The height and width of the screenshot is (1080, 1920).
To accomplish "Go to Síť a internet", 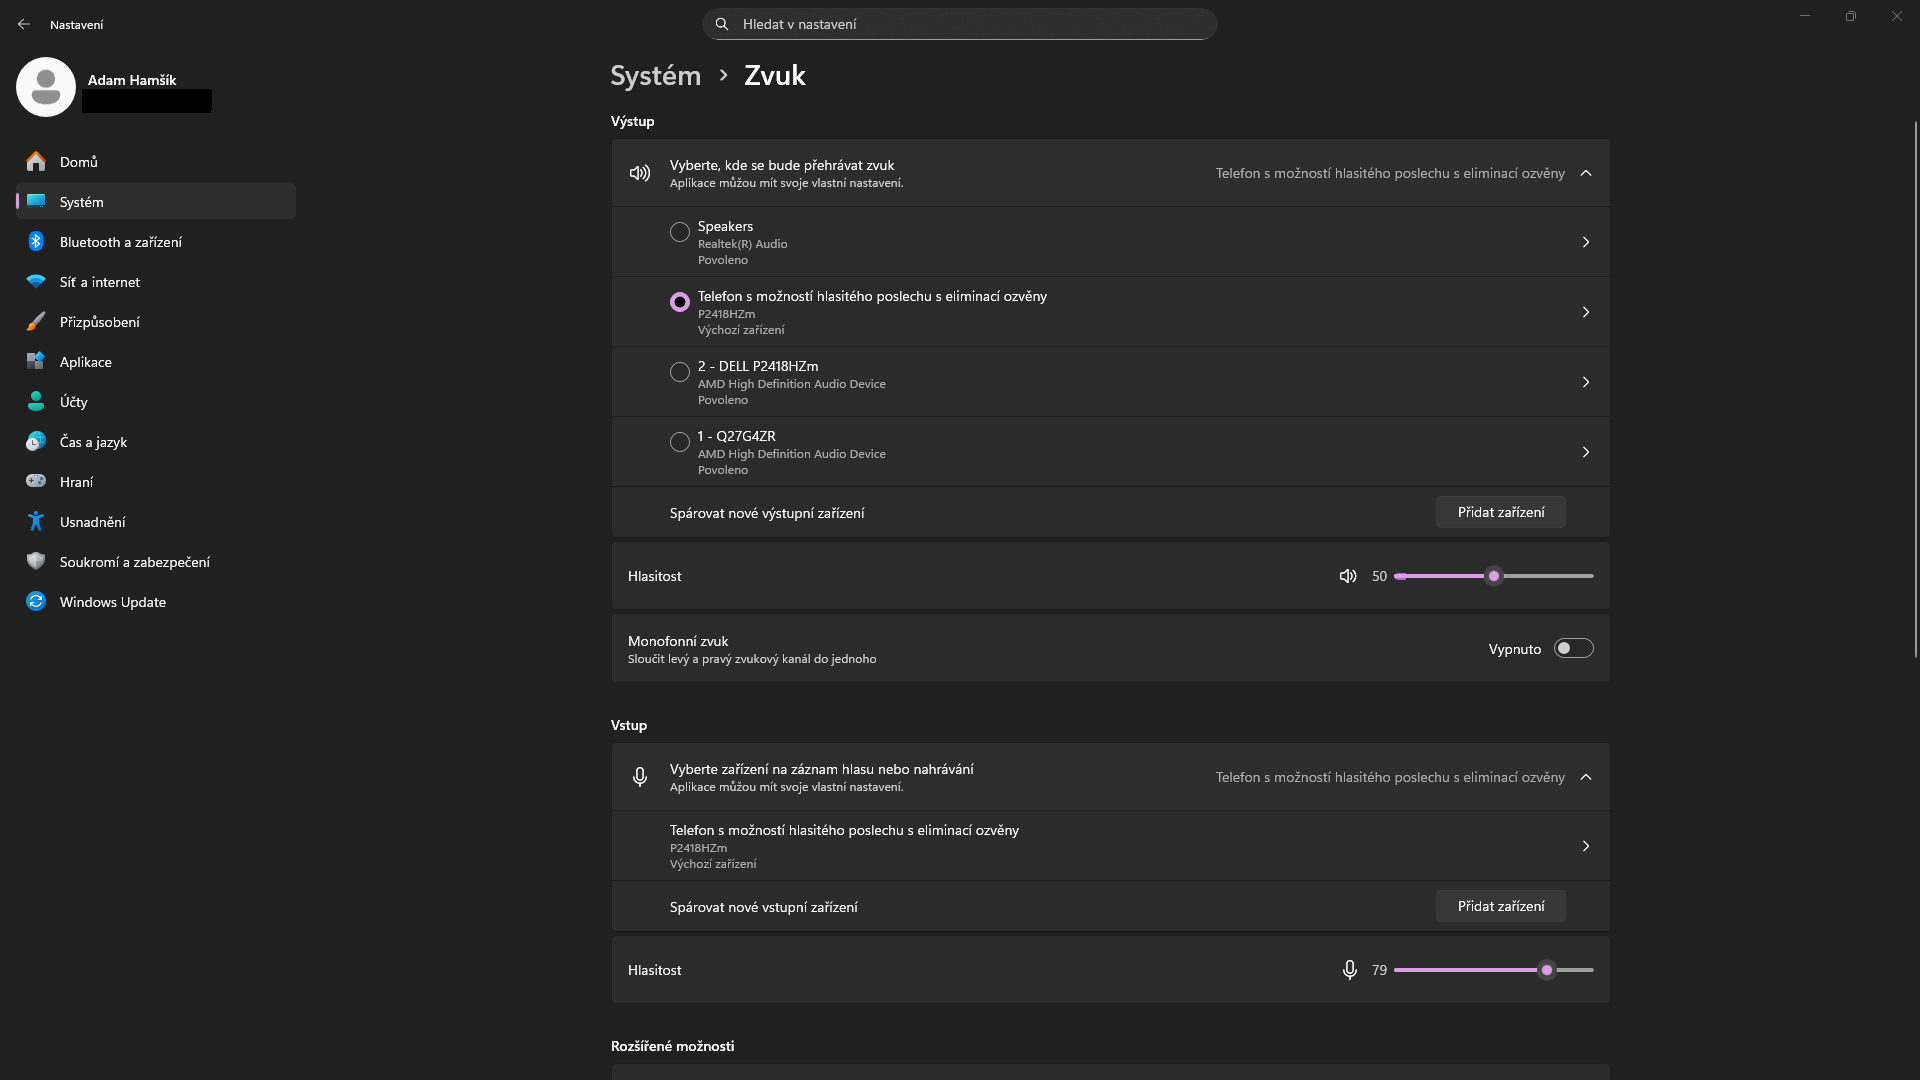I will point(99,282).
